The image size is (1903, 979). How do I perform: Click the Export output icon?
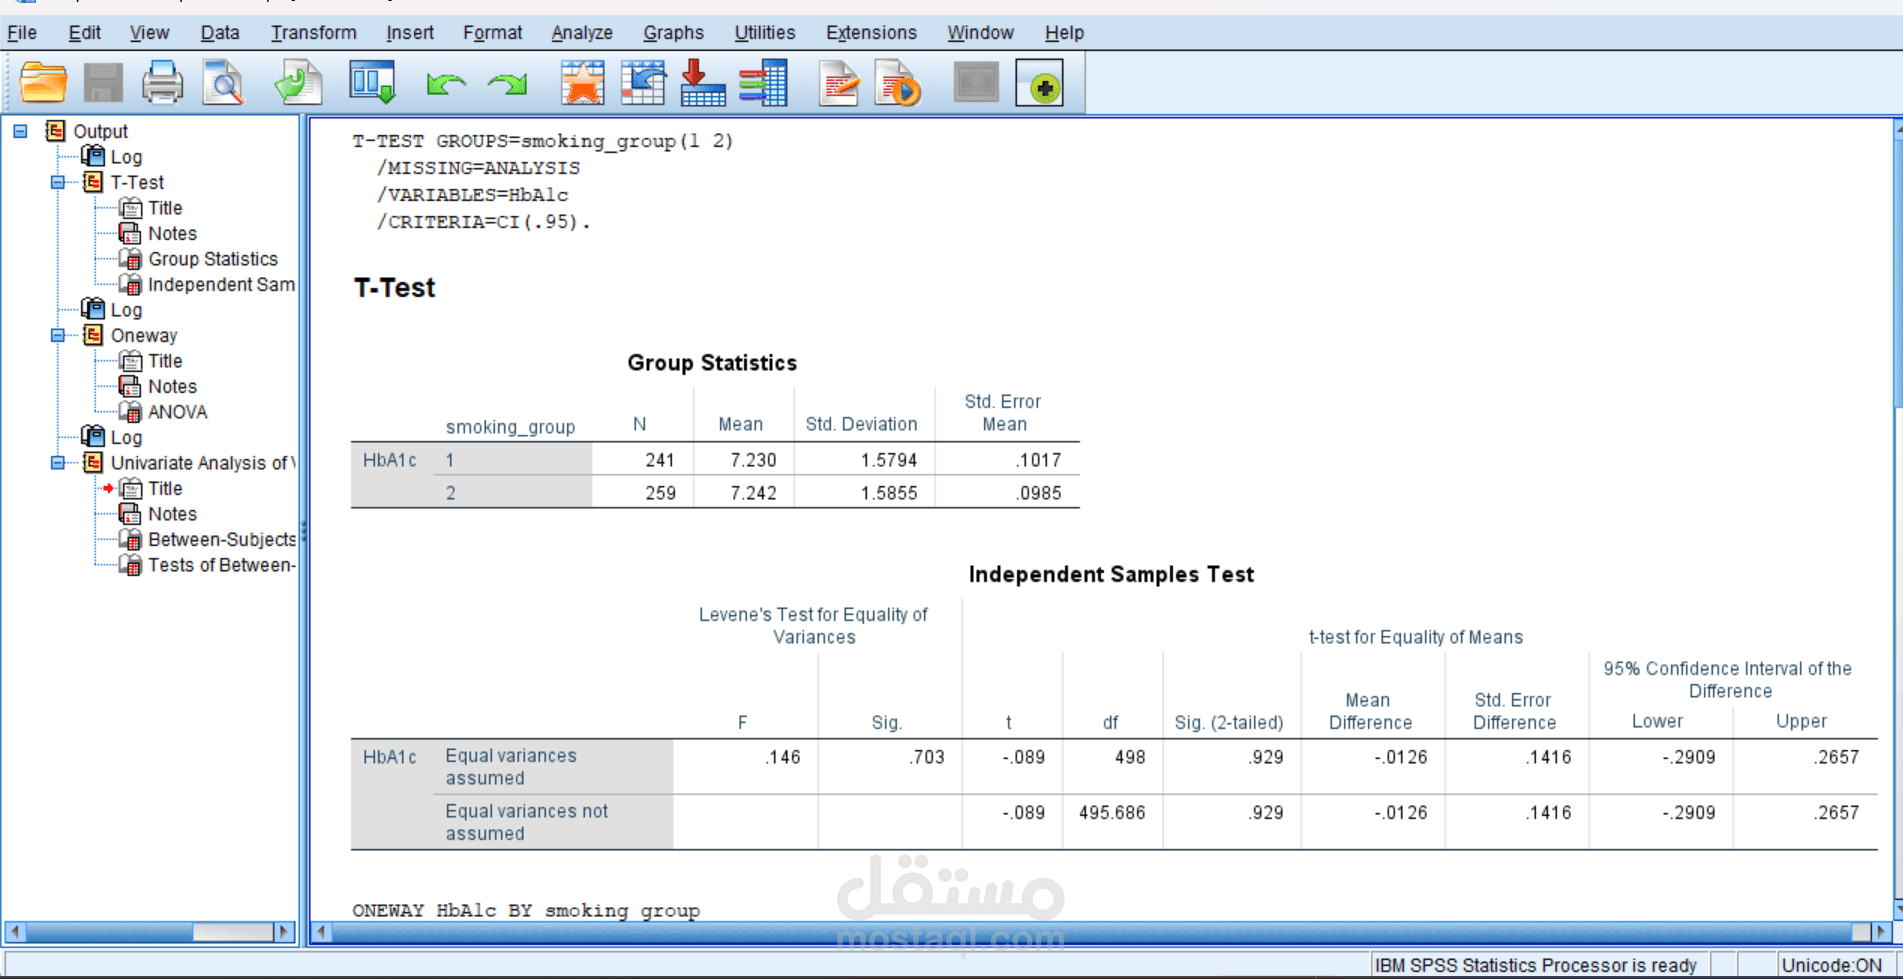click(x=298, y=83)
